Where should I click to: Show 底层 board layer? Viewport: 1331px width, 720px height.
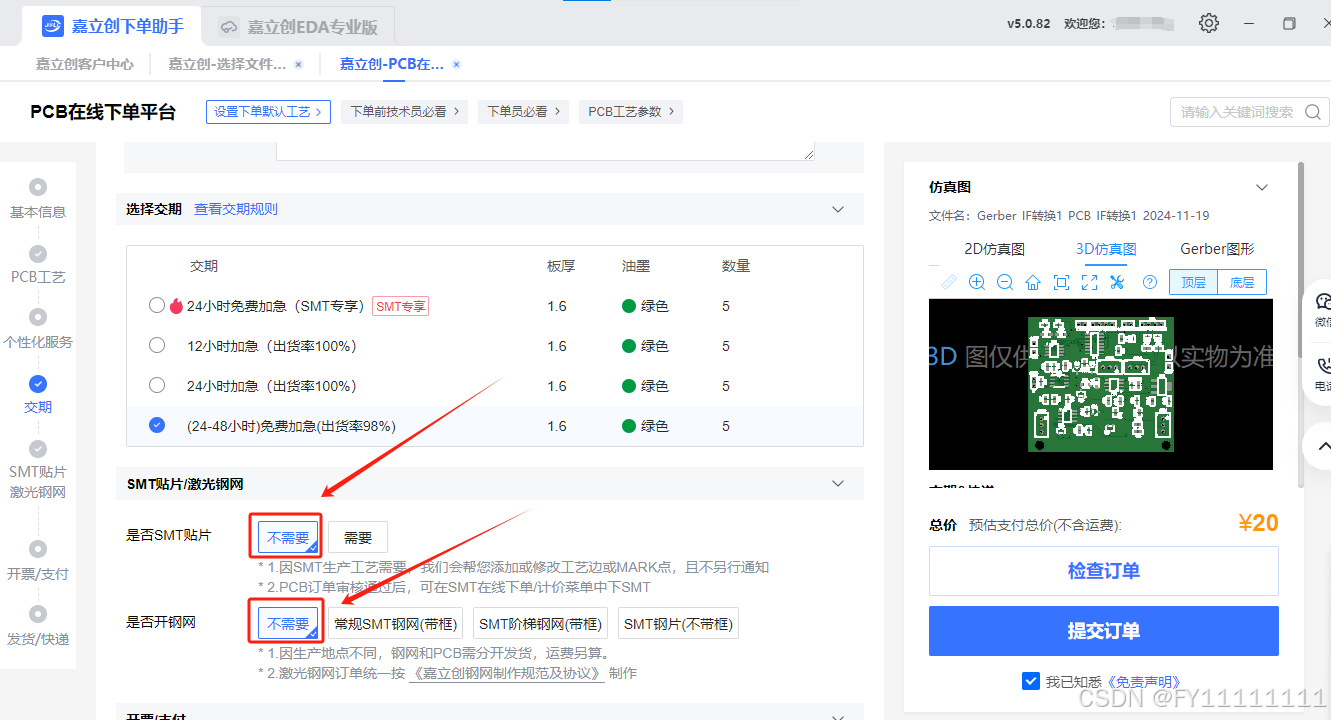point(1242,282)
